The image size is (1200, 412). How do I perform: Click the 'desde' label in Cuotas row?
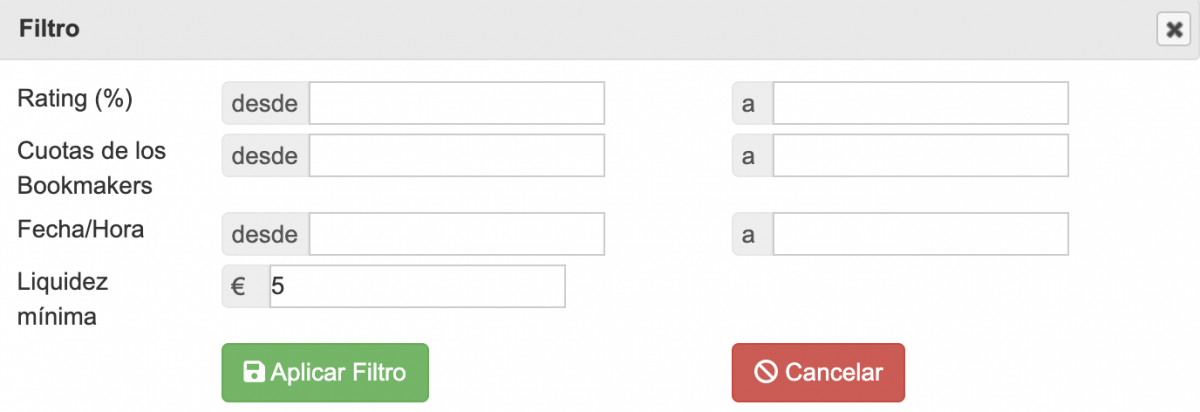tap(265, 155)
